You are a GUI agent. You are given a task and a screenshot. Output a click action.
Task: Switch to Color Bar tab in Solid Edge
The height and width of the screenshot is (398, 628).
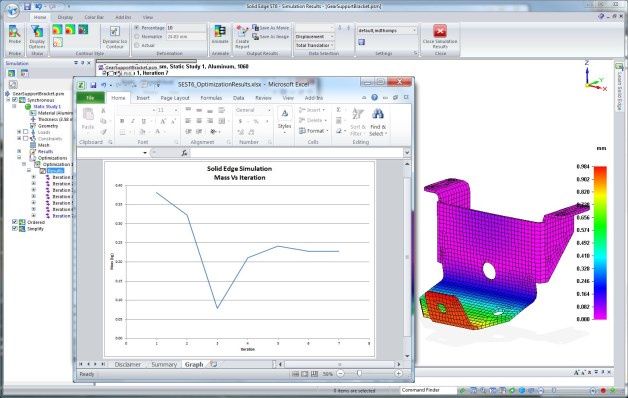tap(94, 17)
